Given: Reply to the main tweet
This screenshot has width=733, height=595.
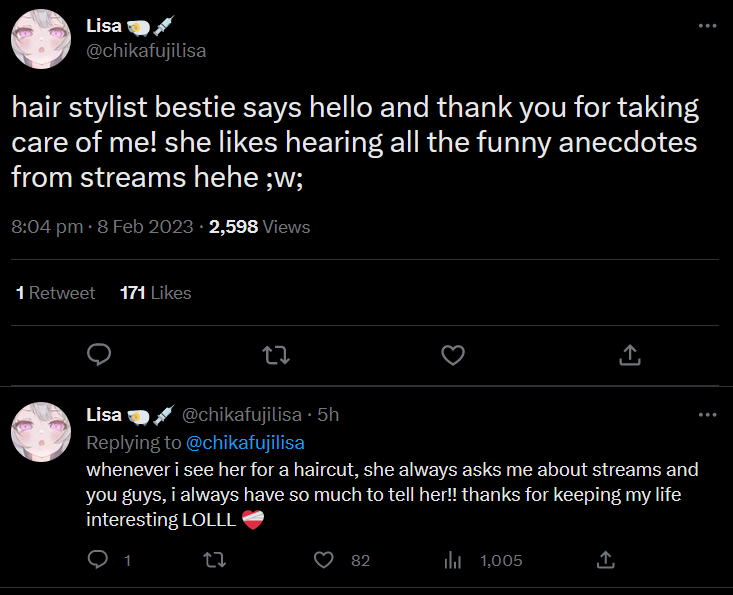Looking at the screenshot, I should [98, 355].
